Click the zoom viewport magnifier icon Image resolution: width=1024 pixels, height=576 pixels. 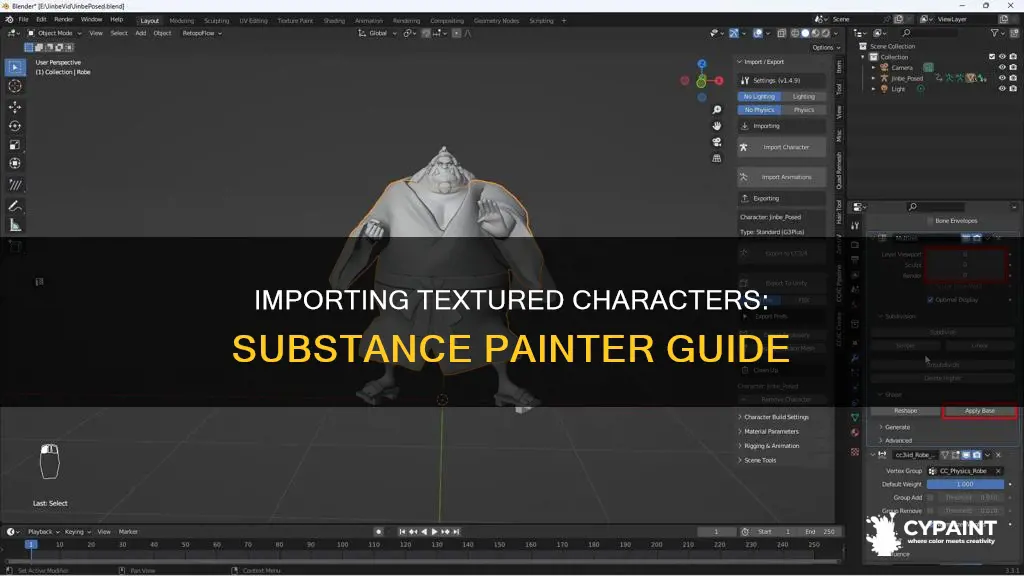coord(716,110)
